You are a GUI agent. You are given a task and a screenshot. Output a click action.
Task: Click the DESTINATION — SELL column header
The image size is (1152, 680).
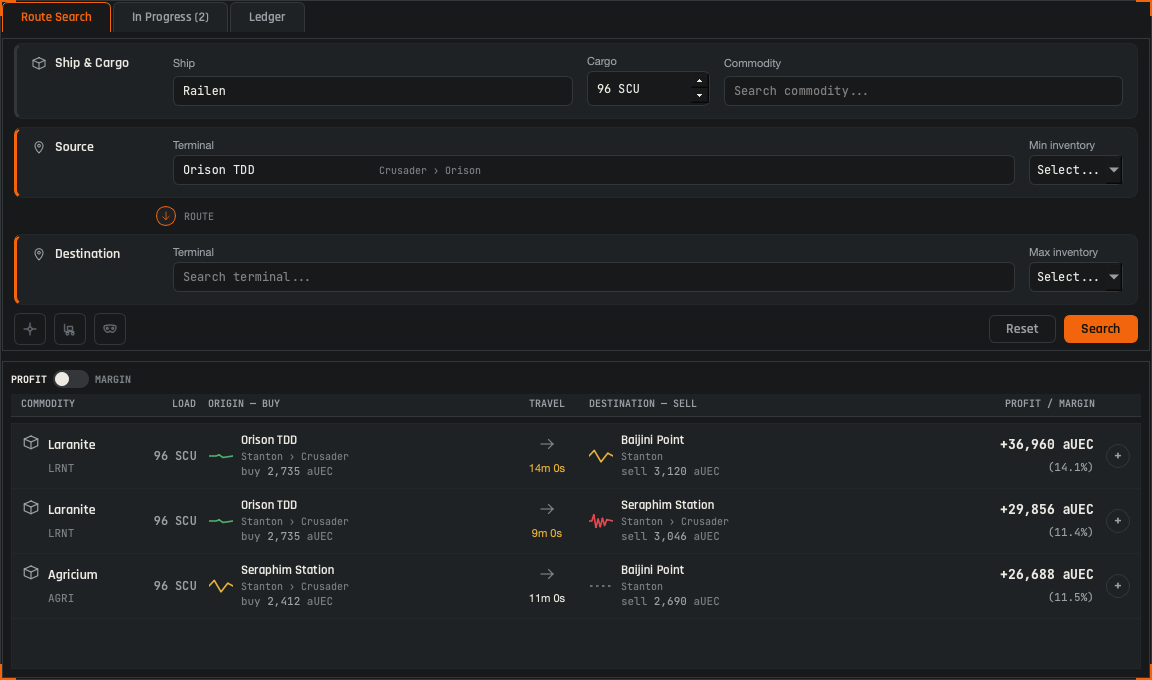pyautogui.click(x=643, y=404)
